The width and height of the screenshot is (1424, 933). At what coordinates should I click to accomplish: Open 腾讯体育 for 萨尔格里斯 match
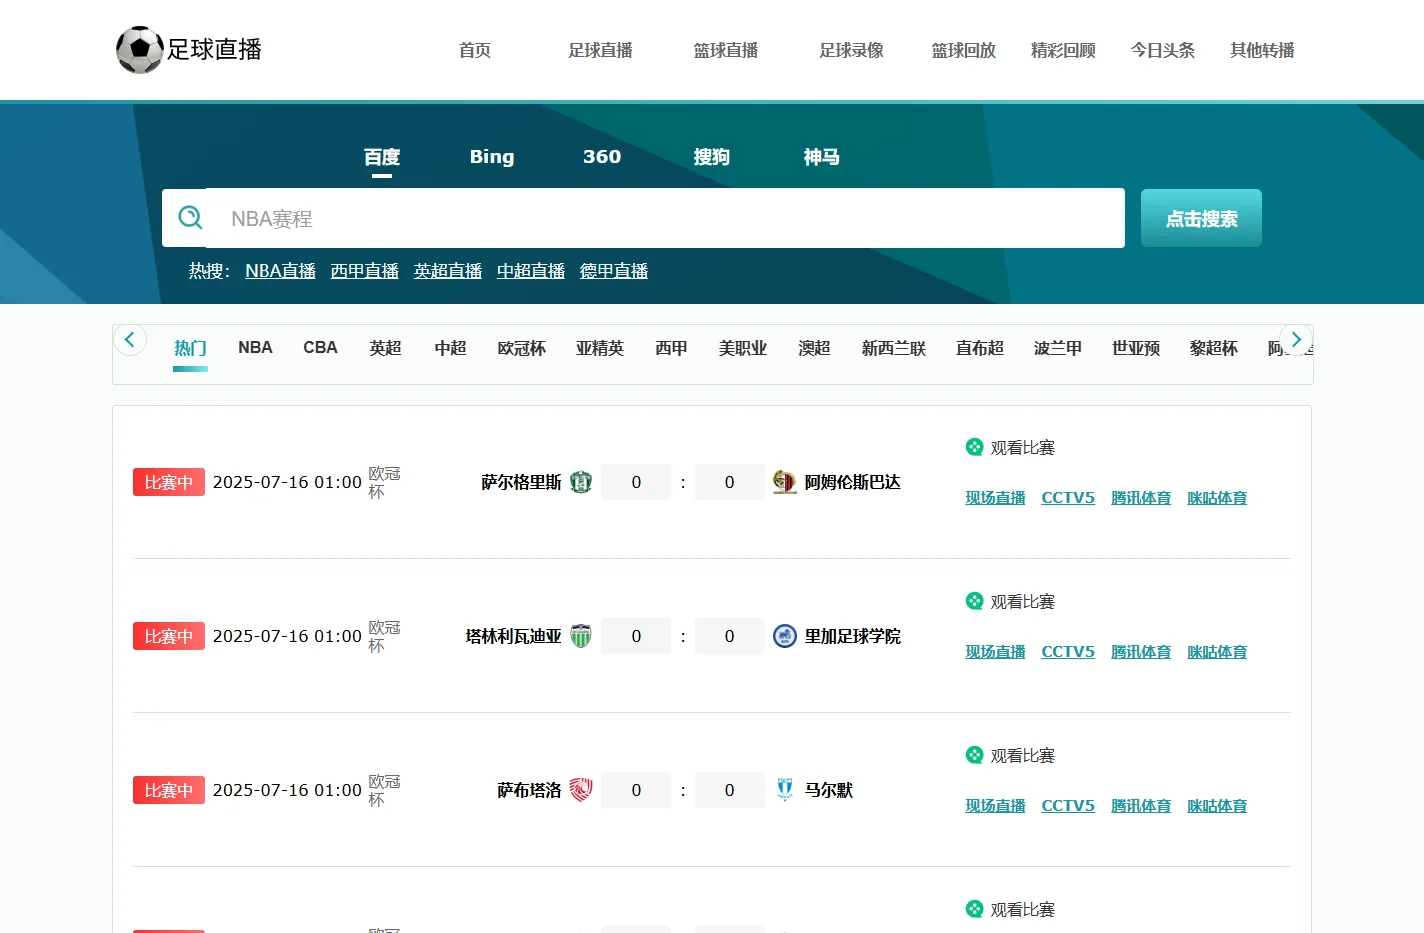pos(1141,498)
